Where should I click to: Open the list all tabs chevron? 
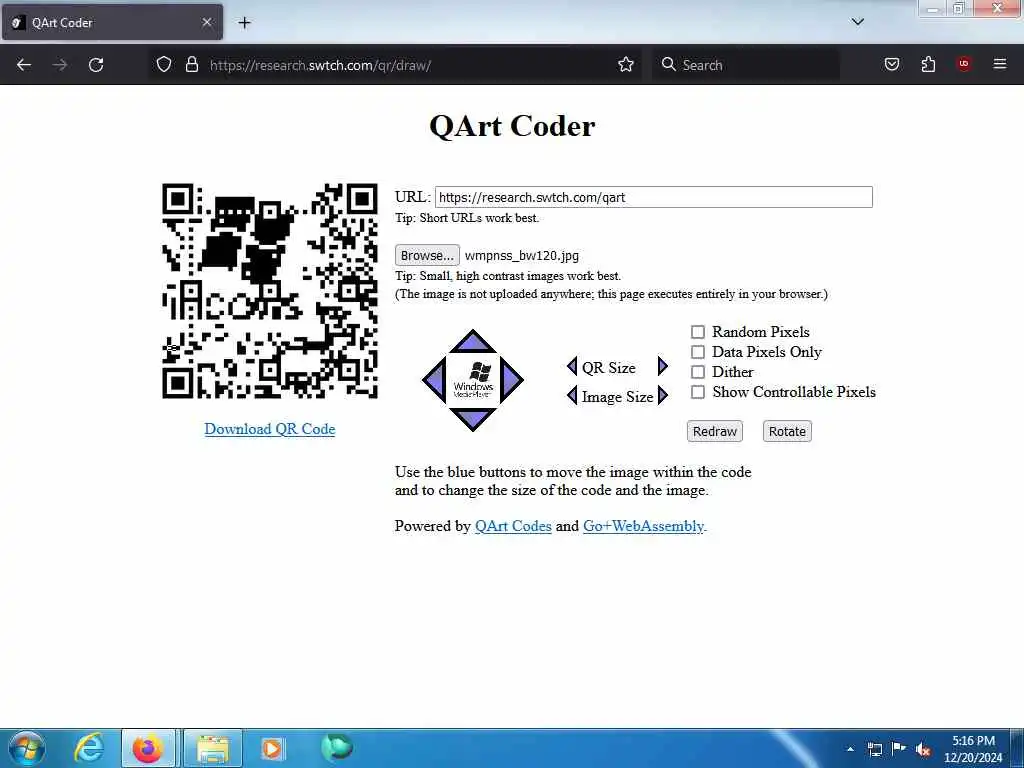(x=857, y=22)
